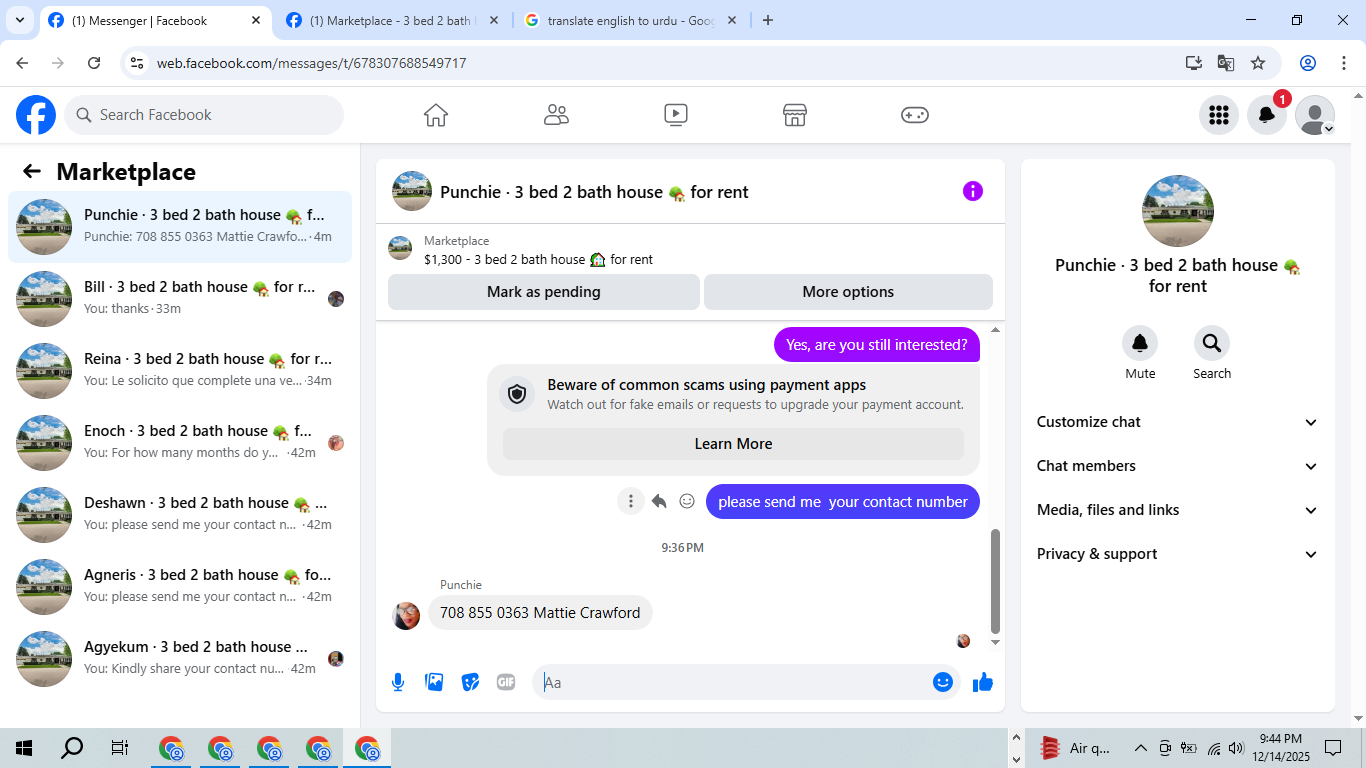Go back using the Marketplace arrow
Image resolution: width=1366 pixels, height=768 pixels.
point(32,171)
